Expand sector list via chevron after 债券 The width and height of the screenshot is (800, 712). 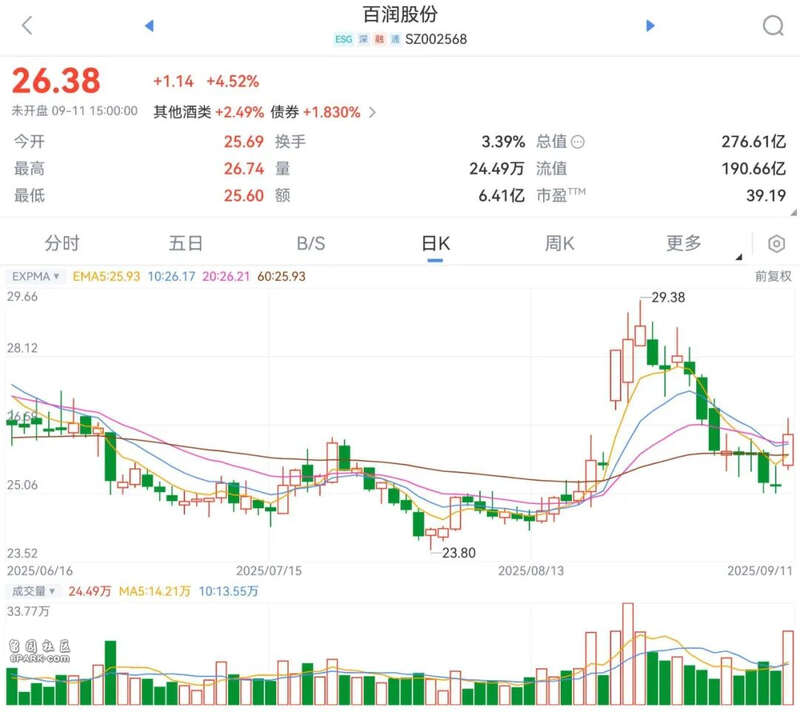click(x=373, y=112)
